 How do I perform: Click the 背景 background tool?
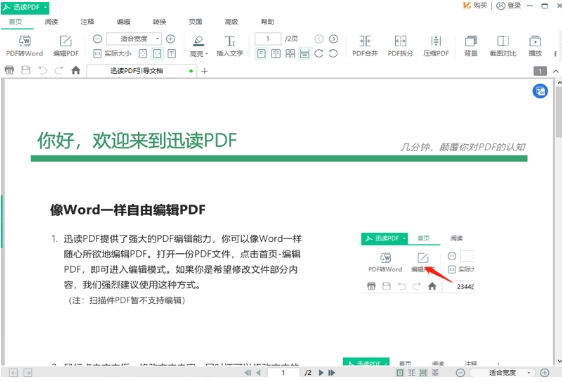[471, 46]
